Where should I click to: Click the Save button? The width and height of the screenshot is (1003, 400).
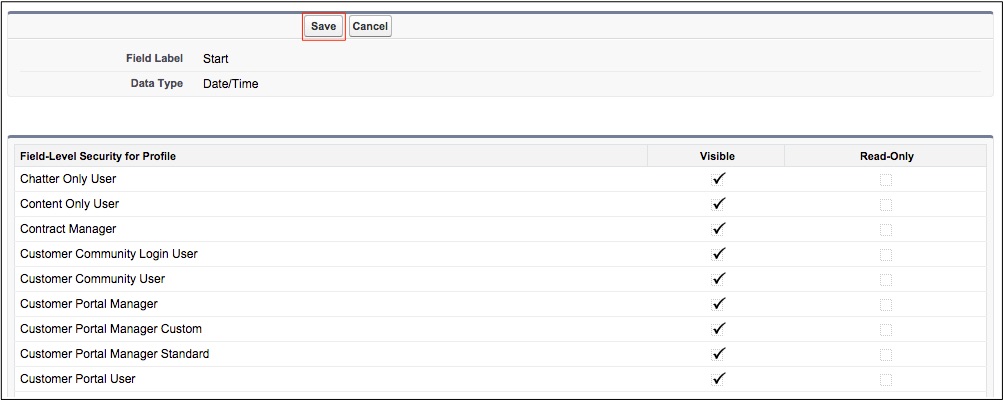tap(323, 27)
